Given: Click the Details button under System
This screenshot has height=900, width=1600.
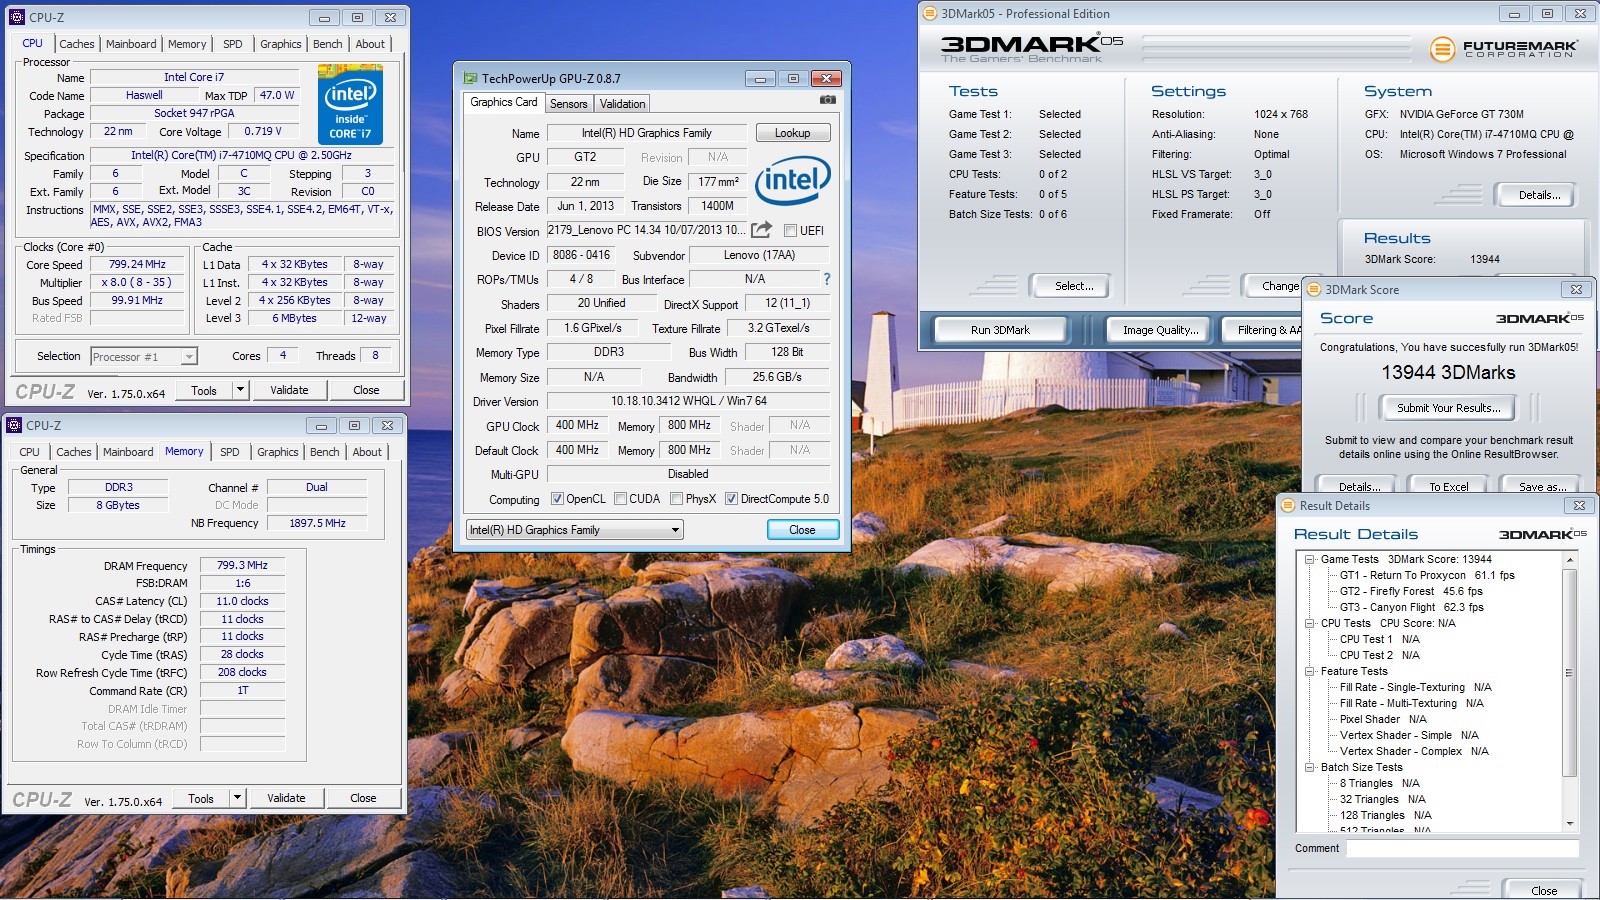Looking at the screenshot, I should click(1539, 195).
